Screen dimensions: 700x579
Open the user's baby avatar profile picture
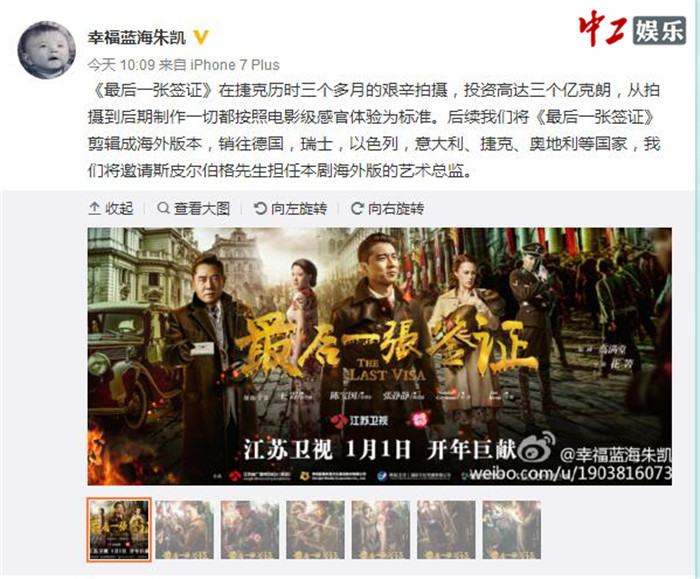[x=46, y=50]
